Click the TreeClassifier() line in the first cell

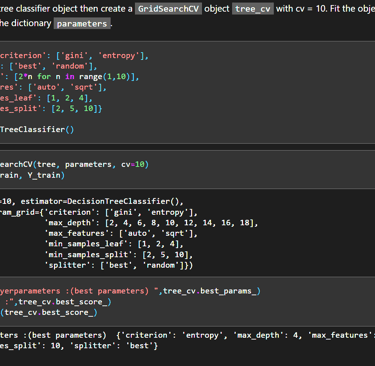tap(37, 129)
